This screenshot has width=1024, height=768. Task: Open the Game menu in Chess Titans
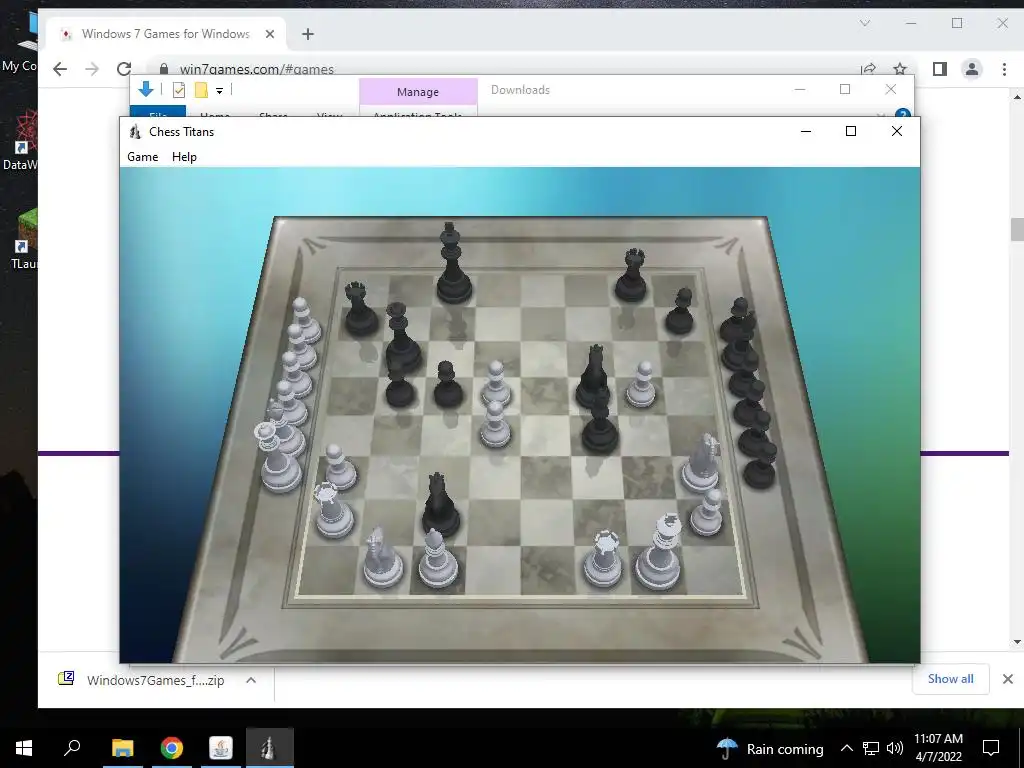click(142, 157)
